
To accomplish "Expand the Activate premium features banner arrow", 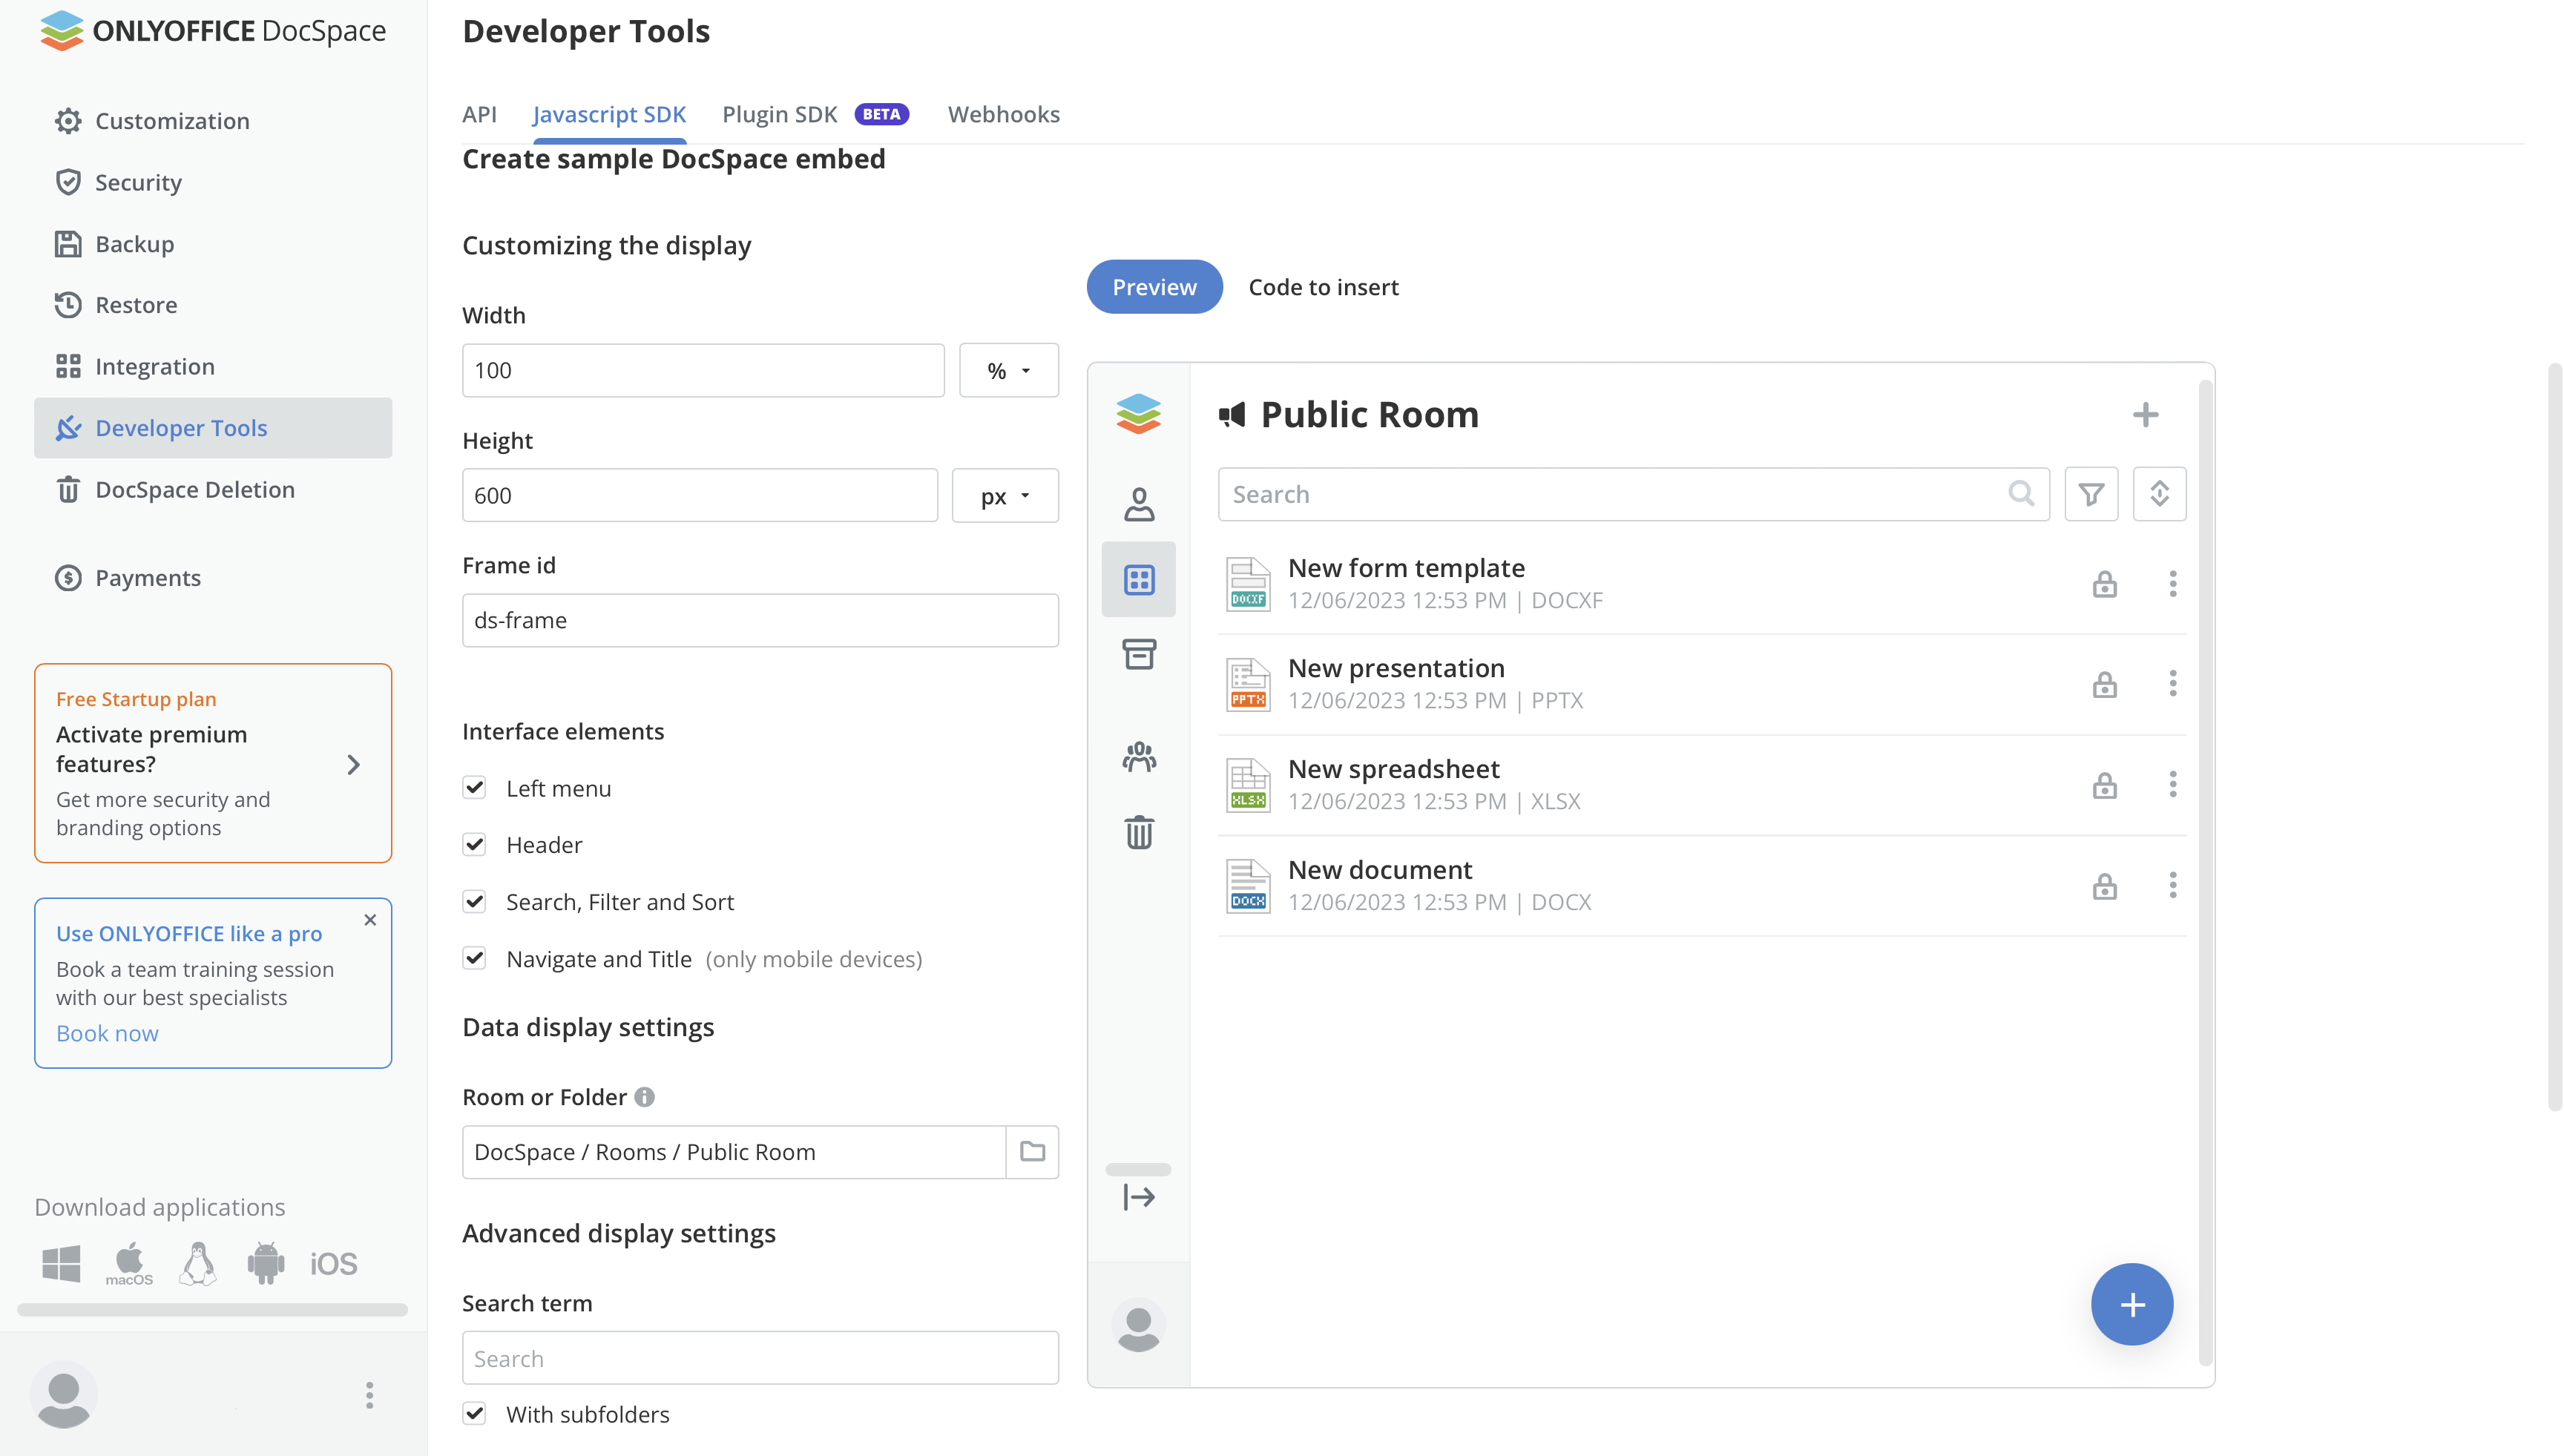I will click(353, 765).
